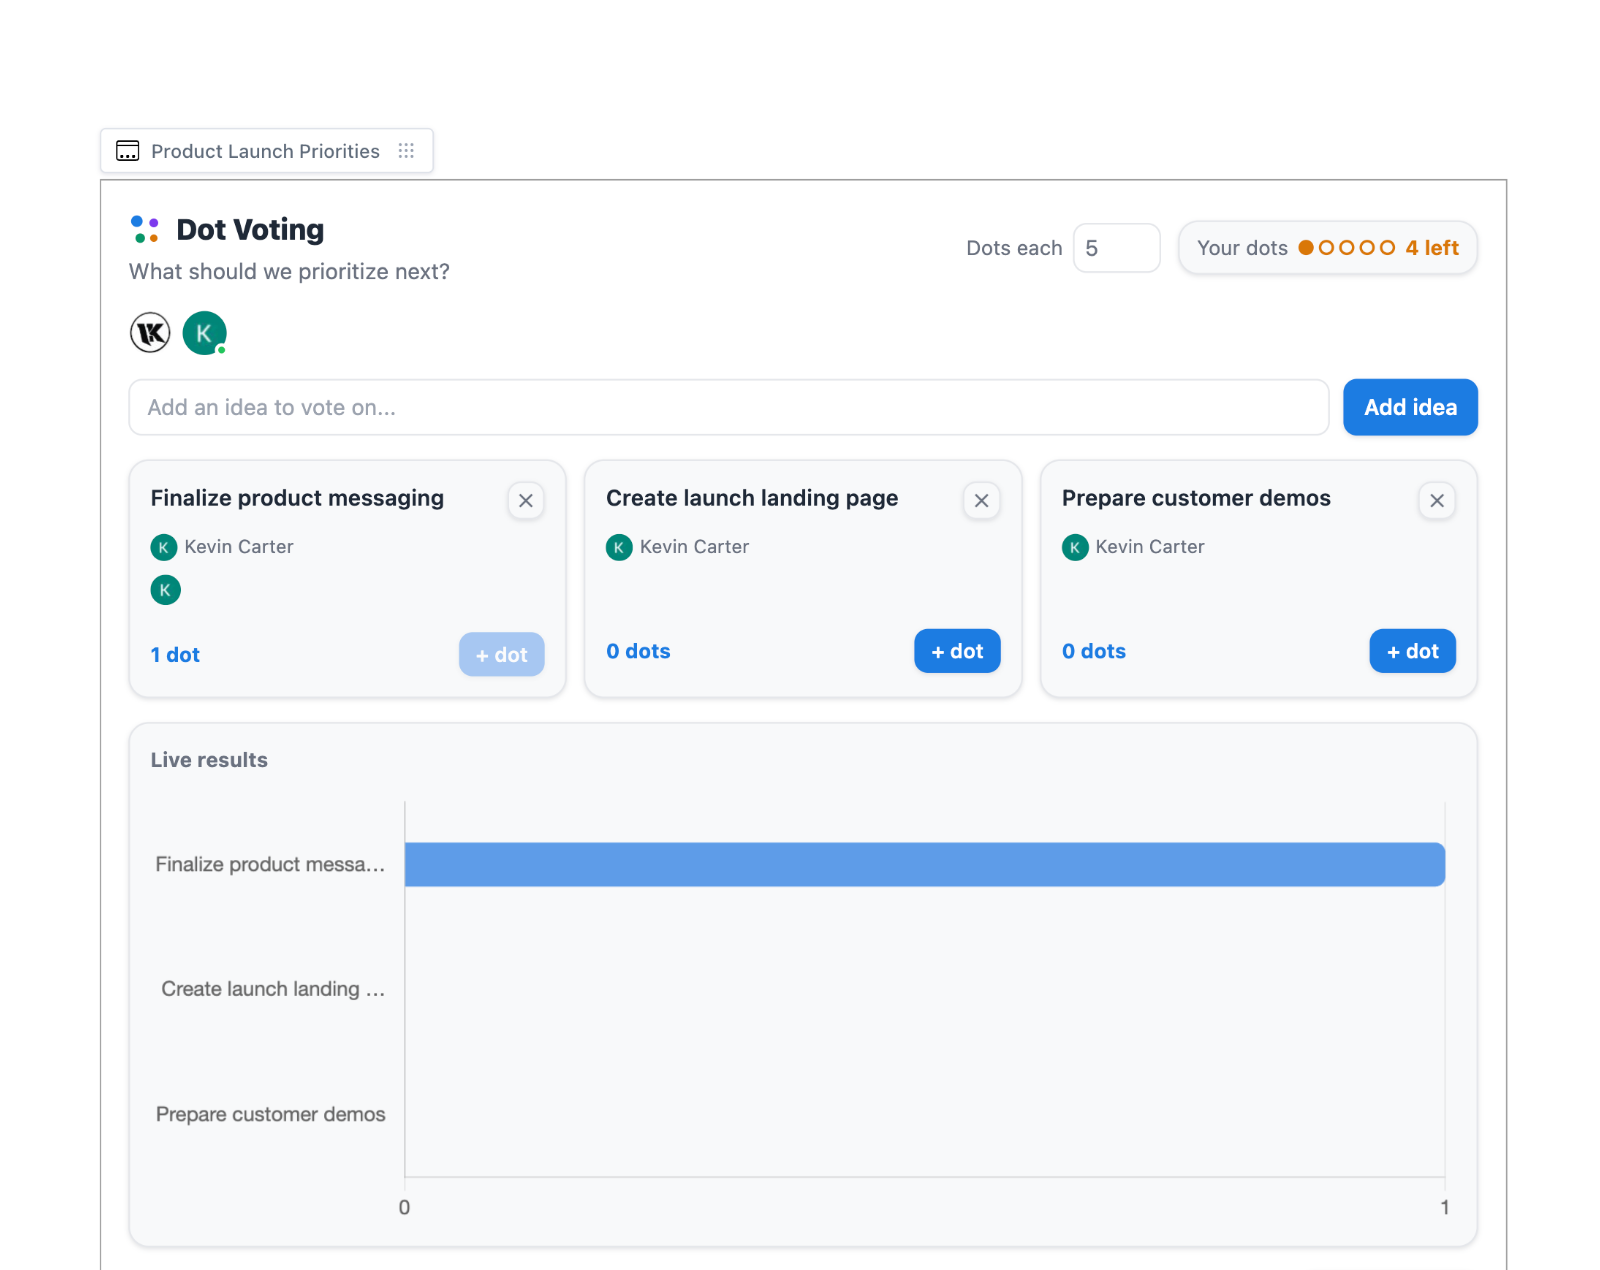Screen dimensions: 1600x1270
Task: Click chart label Finalize product messa...
Action: [270, 864]
